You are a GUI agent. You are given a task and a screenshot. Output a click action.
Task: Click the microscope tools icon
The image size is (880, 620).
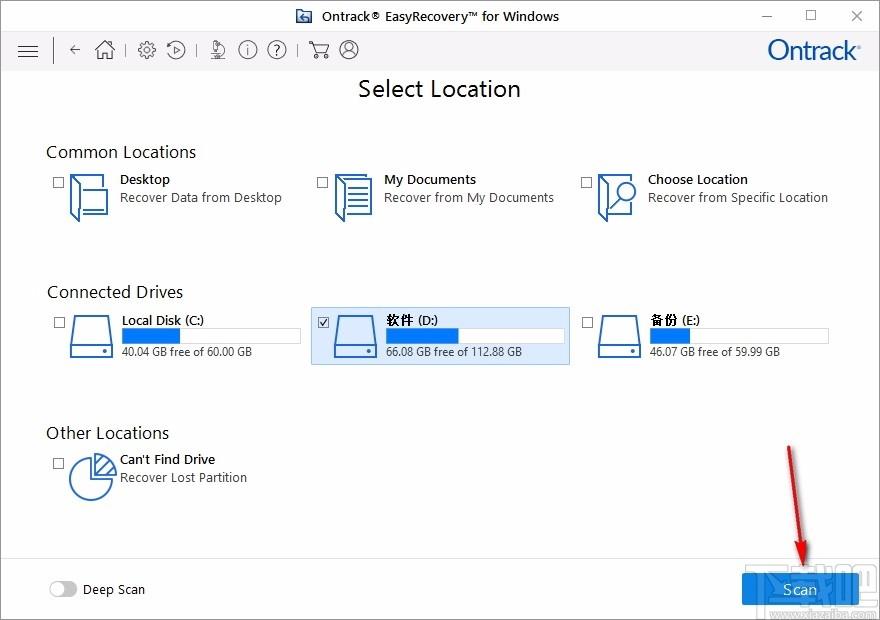218,50
